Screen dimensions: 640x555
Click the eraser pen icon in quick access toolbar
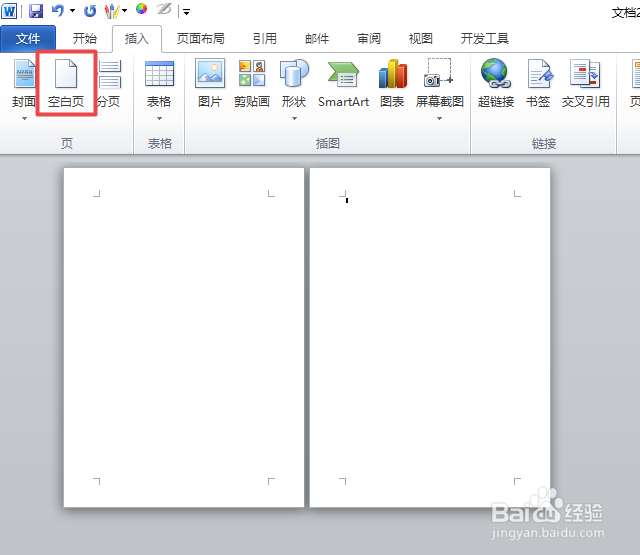tap(164, 9)
